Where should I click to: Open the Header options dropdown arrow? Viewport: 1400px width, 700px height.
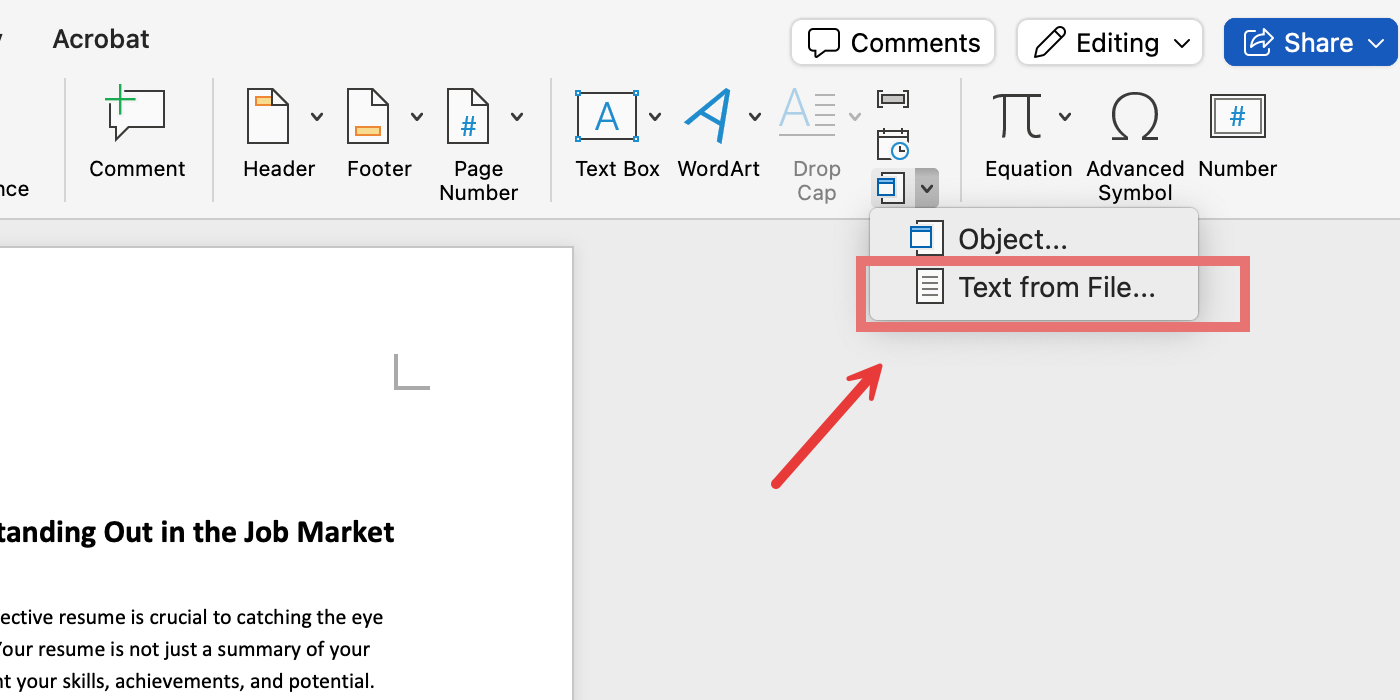(317, 116)
